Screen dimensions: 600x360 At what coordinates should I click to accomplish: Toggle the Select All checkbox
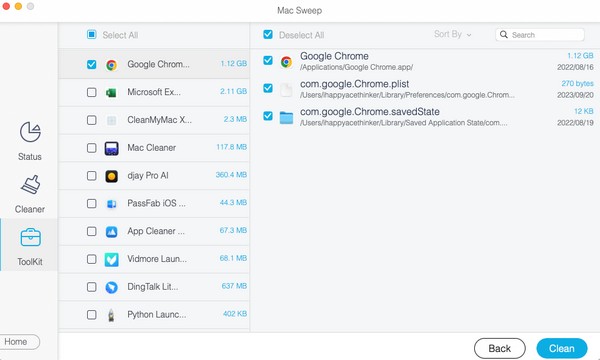point(91,35)
